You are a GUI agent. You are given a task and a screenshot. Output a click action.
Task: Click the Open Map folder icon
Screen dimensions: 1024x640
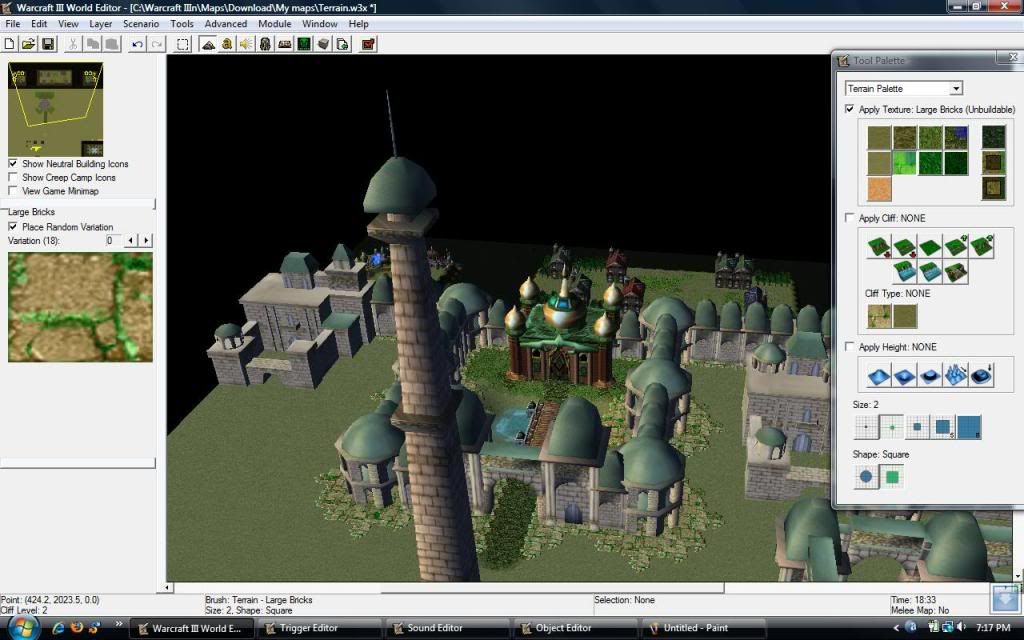pos(29,44)
